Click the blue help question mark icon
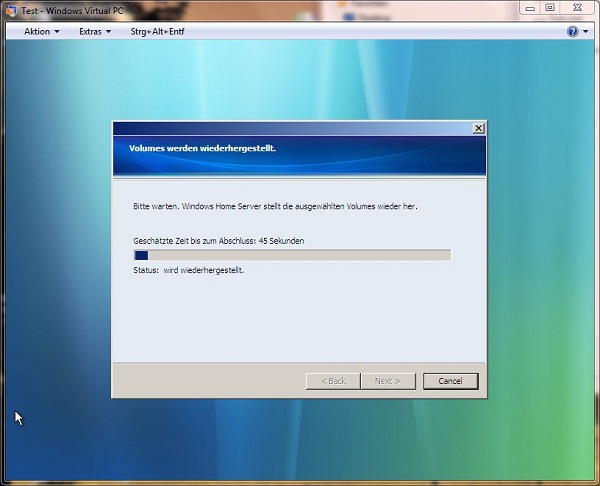Image resolution: width=600 pixels, height=486 pixels. 572,32
